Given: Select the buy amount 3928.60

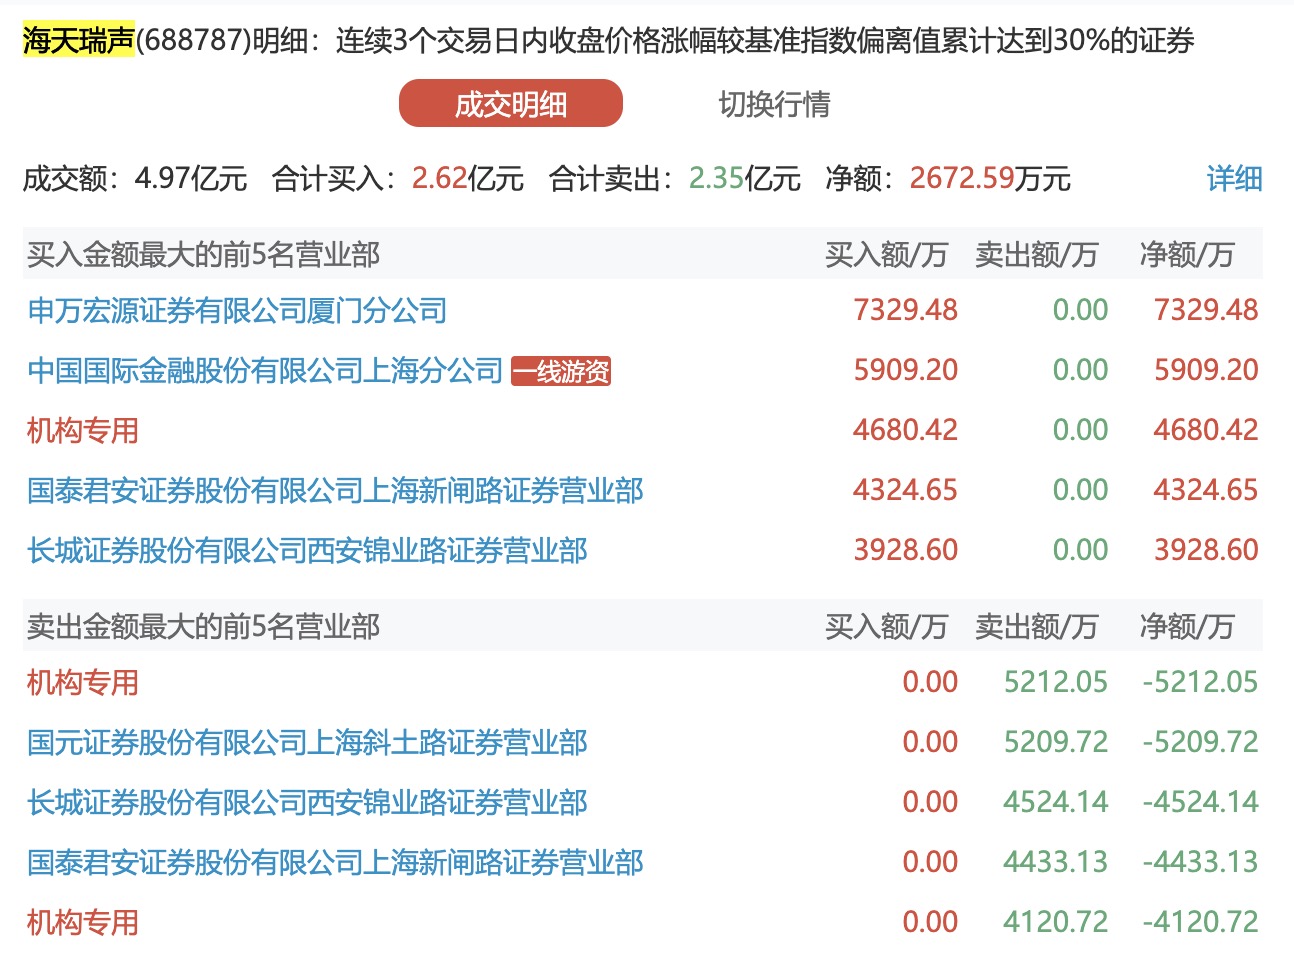Looking at the screenshot, I should click(905, 550).
